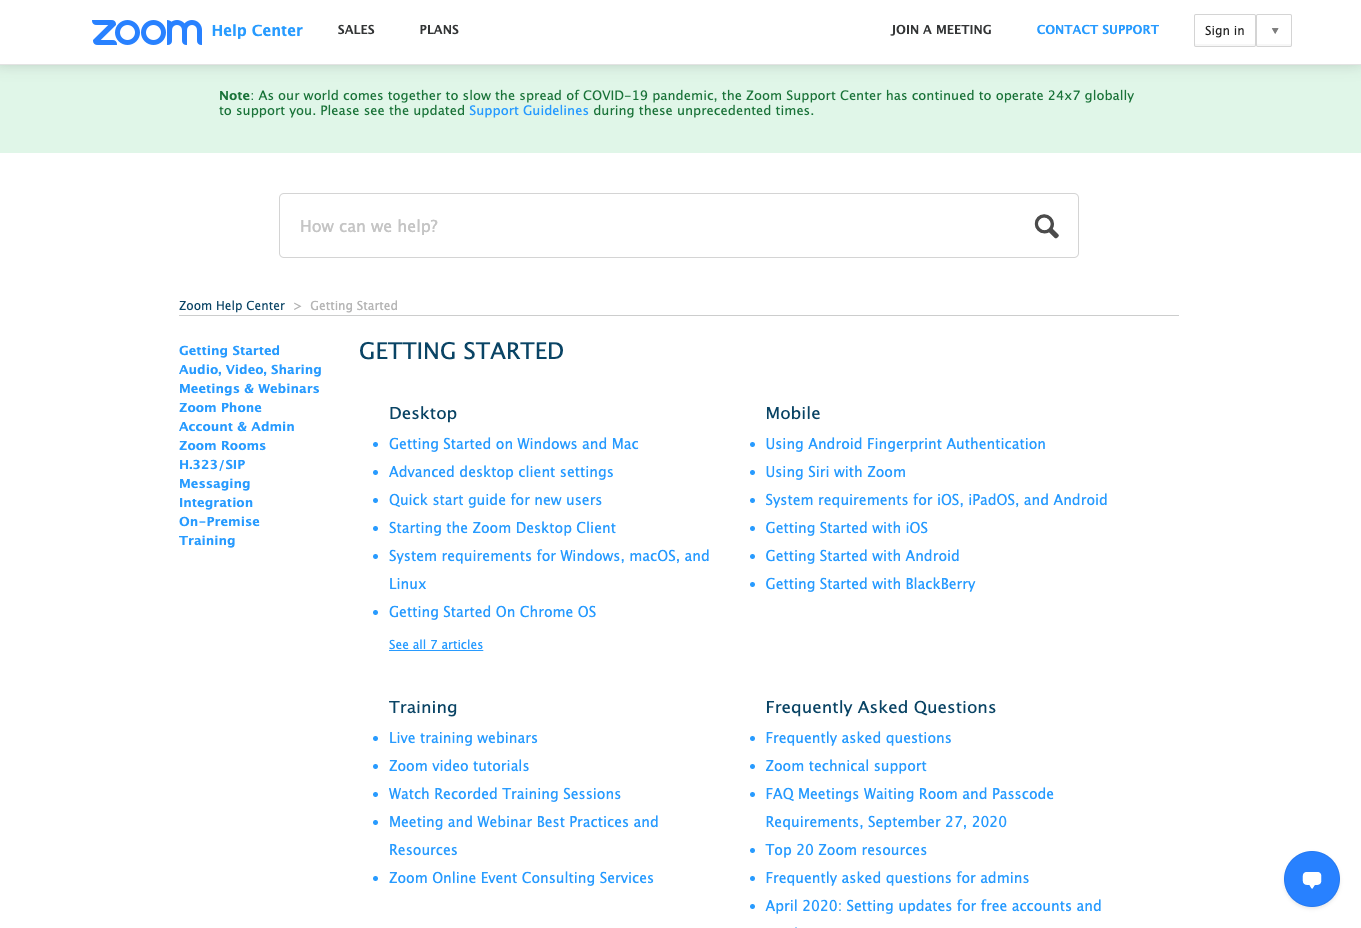Open System requirements for Windows, macOS, Linux
The image size is (1361, 928).
pyautogui.click(x=549, y=570)
